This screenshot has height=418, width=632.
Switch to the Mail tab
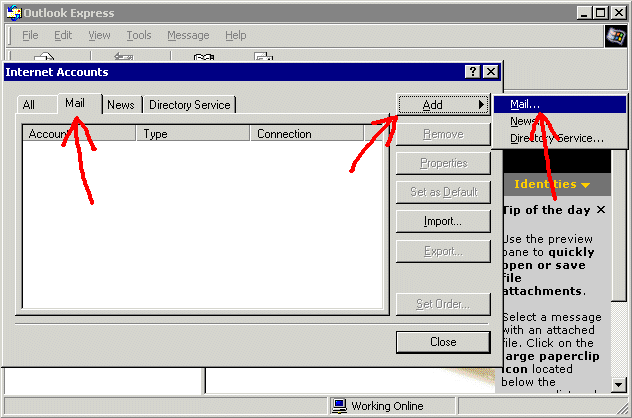coord(80,103)
